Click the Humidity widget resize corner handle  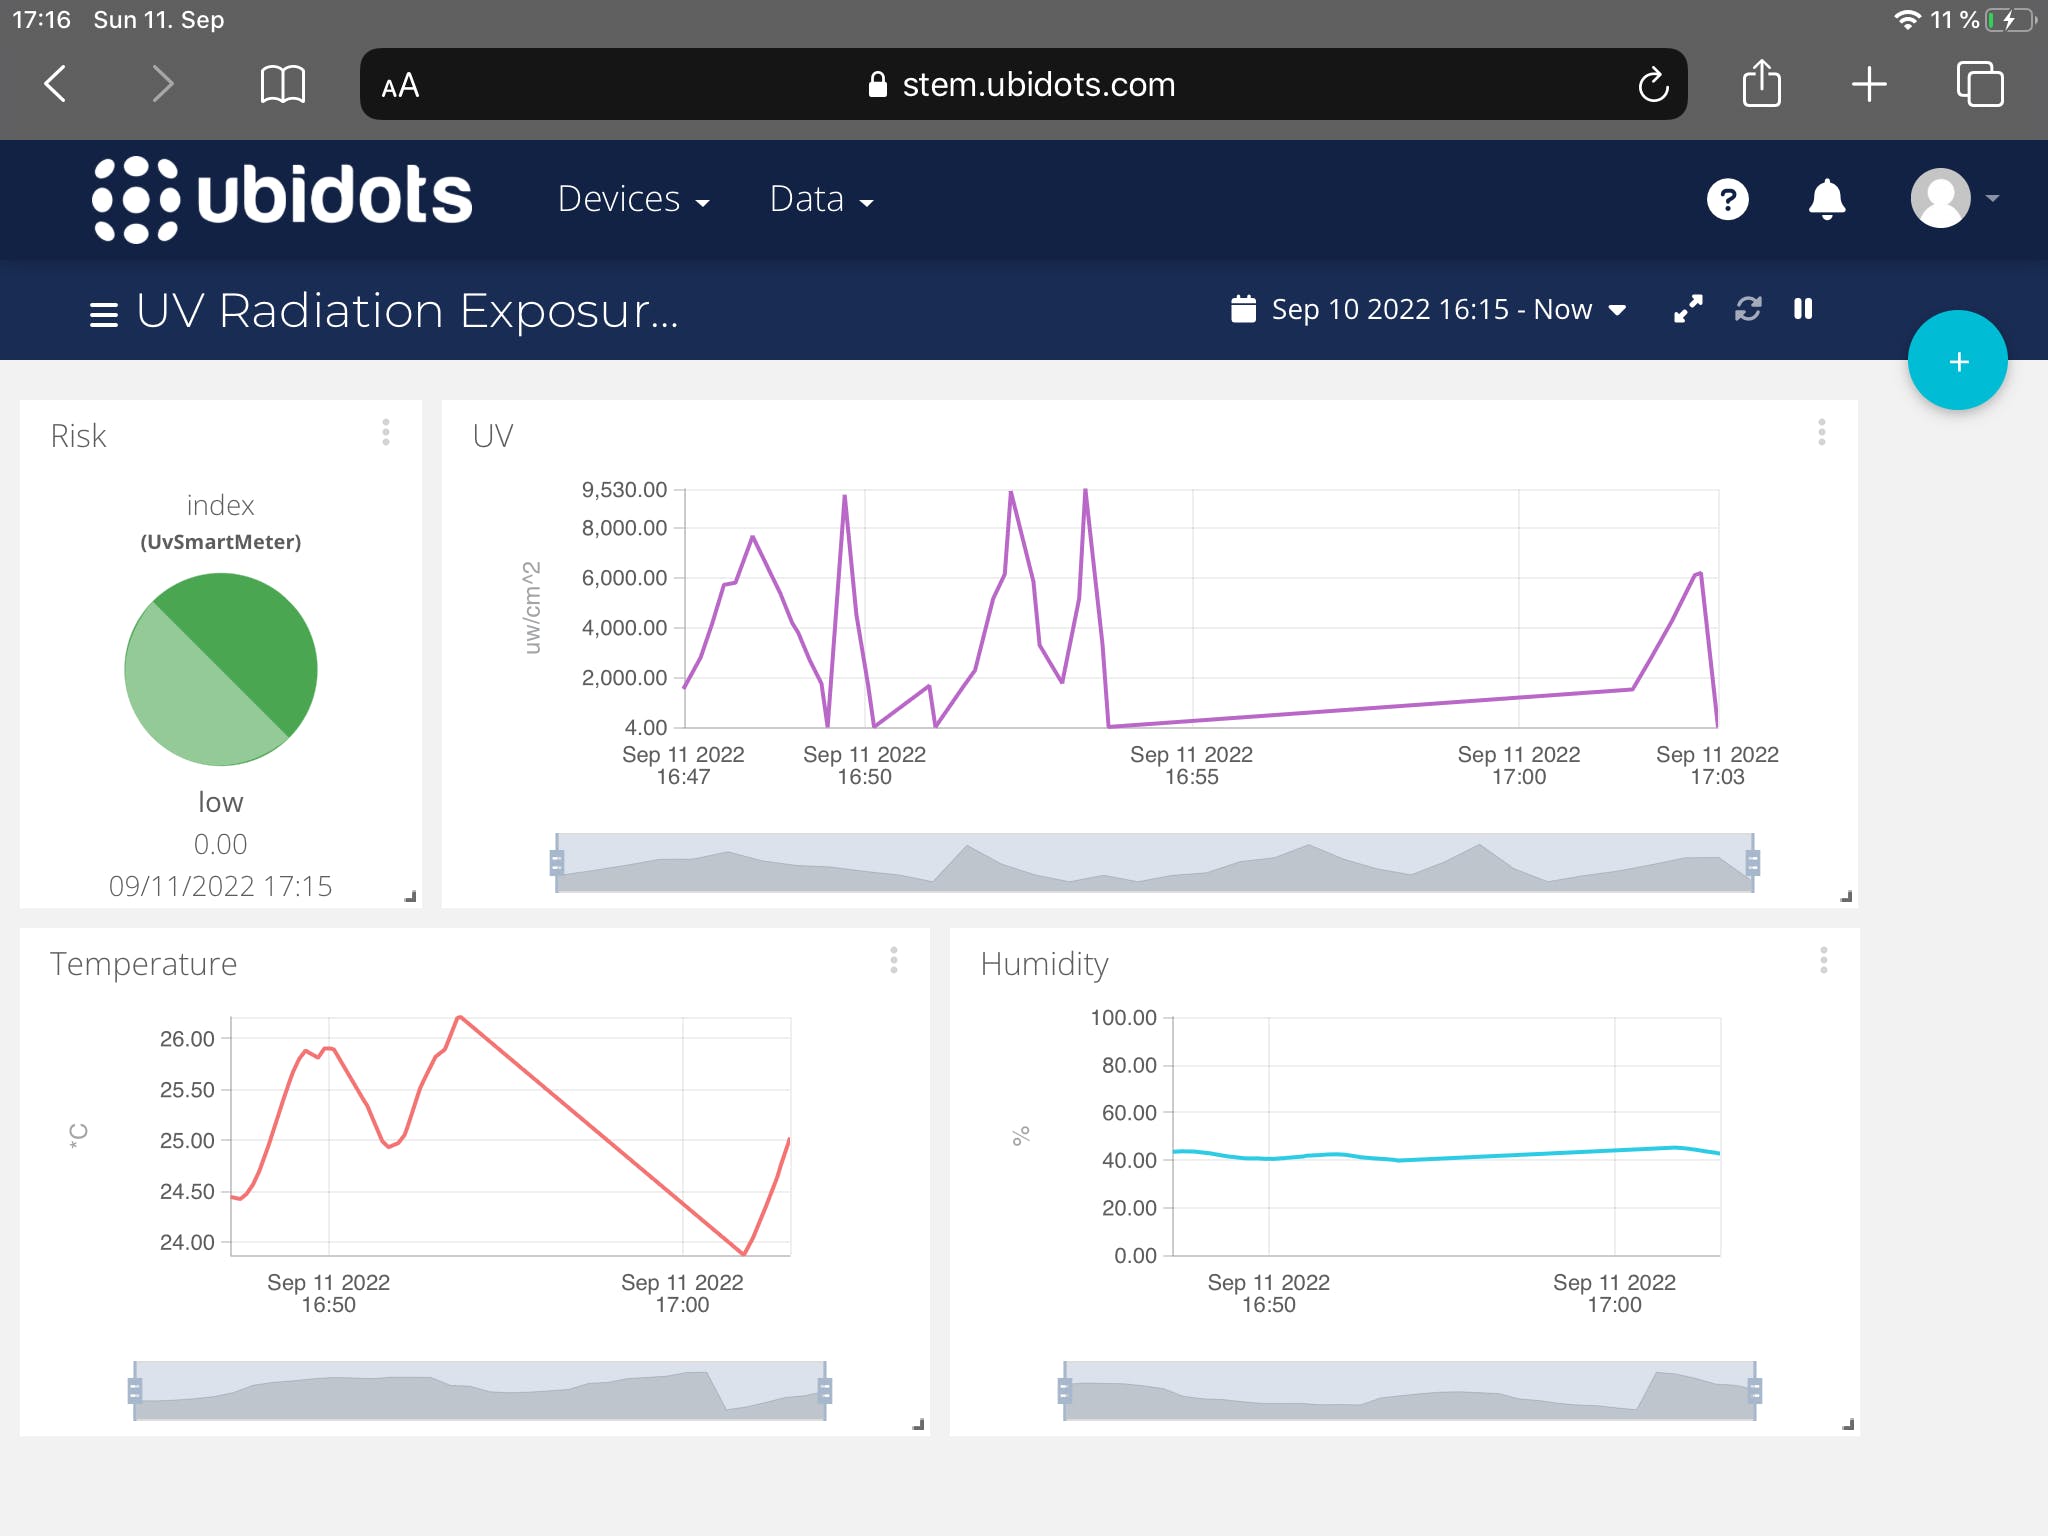pos(1848,1424)
